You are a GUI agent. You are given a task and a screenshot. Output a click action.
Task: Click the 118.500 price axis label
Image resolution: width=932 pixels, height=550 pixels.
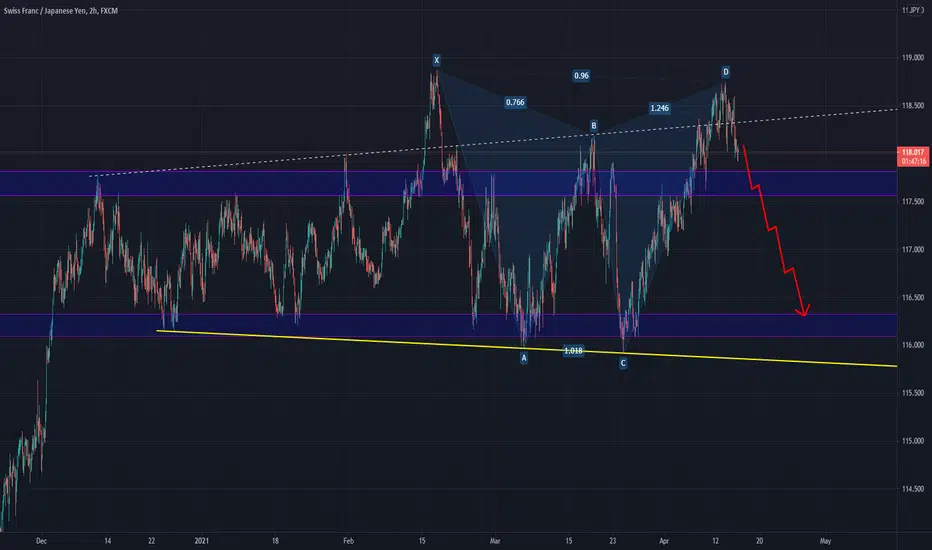(x=913, y=106)
